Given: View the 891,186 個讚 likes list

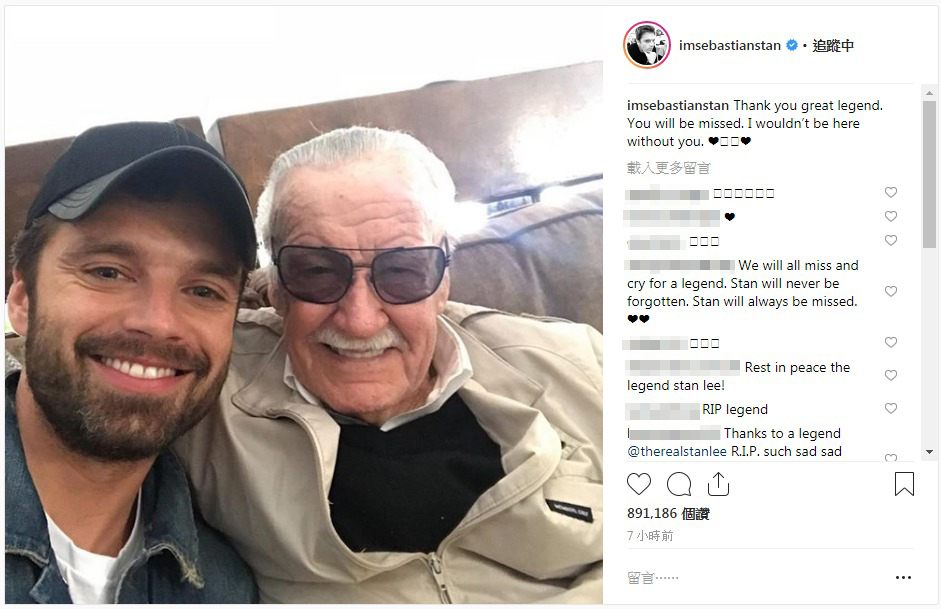Looking at the screenshot, I should (x=667, y=513).
